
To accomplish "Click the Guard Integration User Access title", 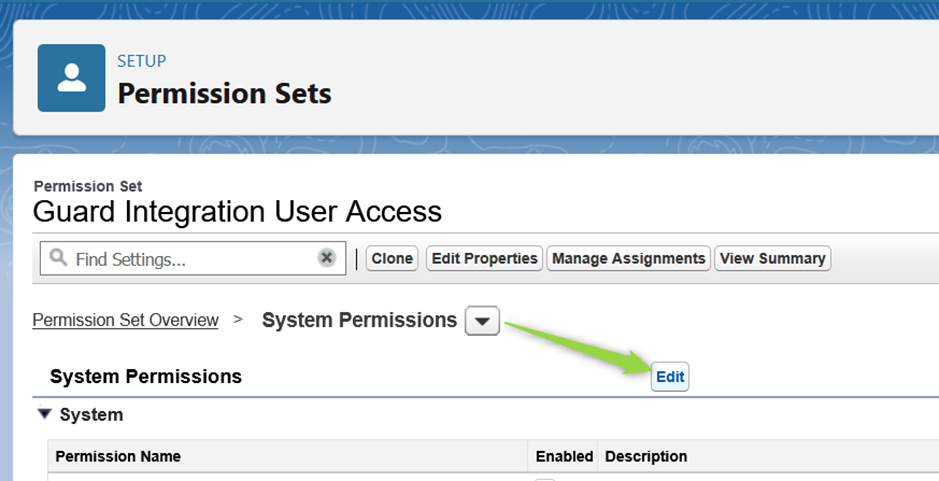I will click(237, 212).
